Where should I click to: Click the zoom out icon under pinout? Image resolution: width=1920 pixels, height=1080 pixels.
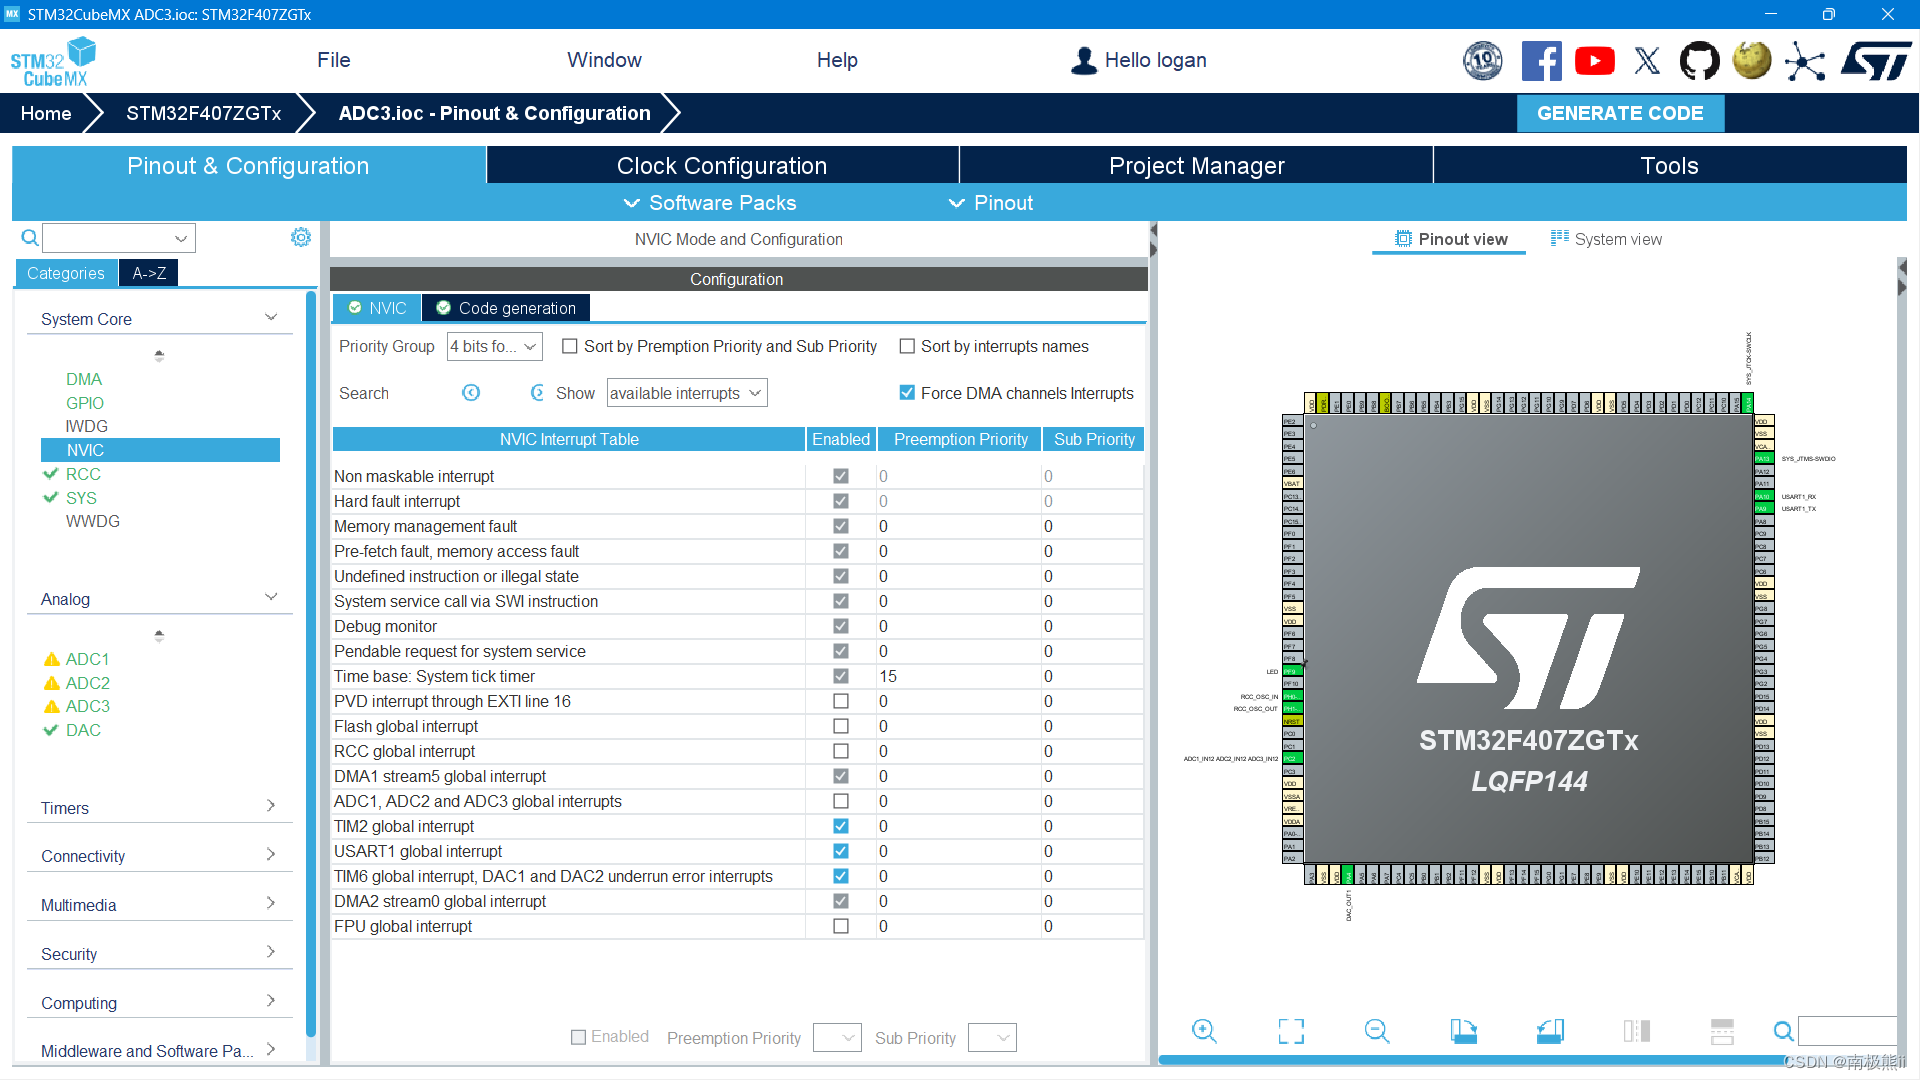[x=1377, y=1031]
